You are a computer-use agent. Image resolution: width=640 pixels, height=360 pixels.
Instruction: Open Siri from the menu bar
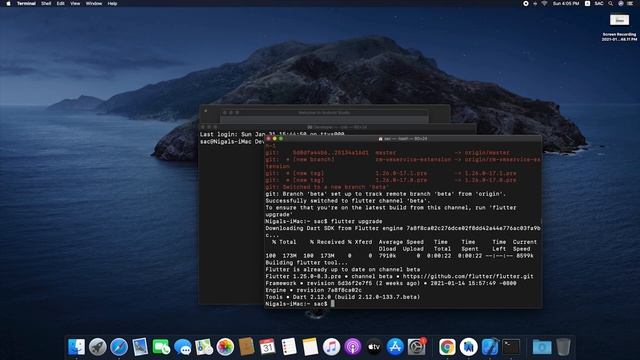click(x=620, y=3)
